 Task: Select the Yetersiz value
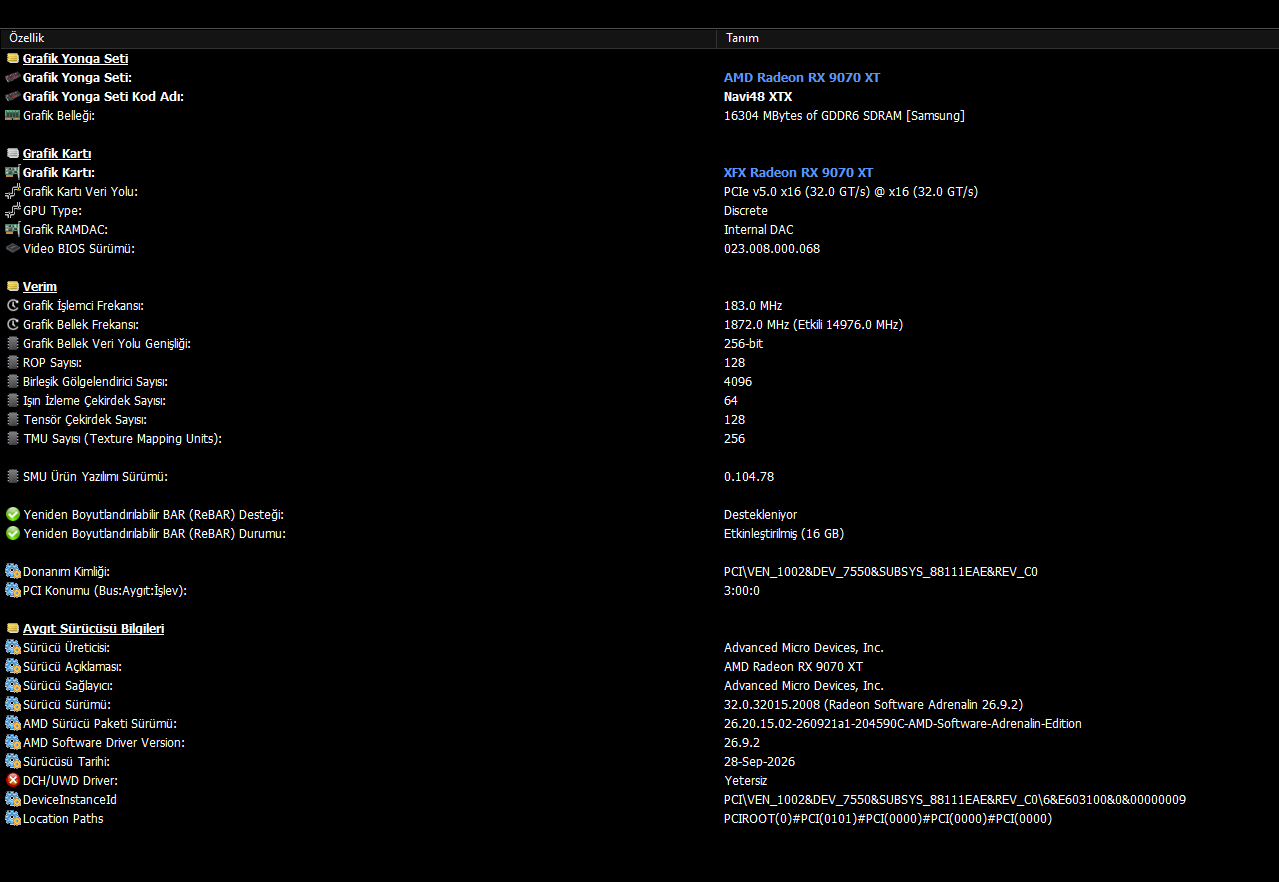click(746, 781)
